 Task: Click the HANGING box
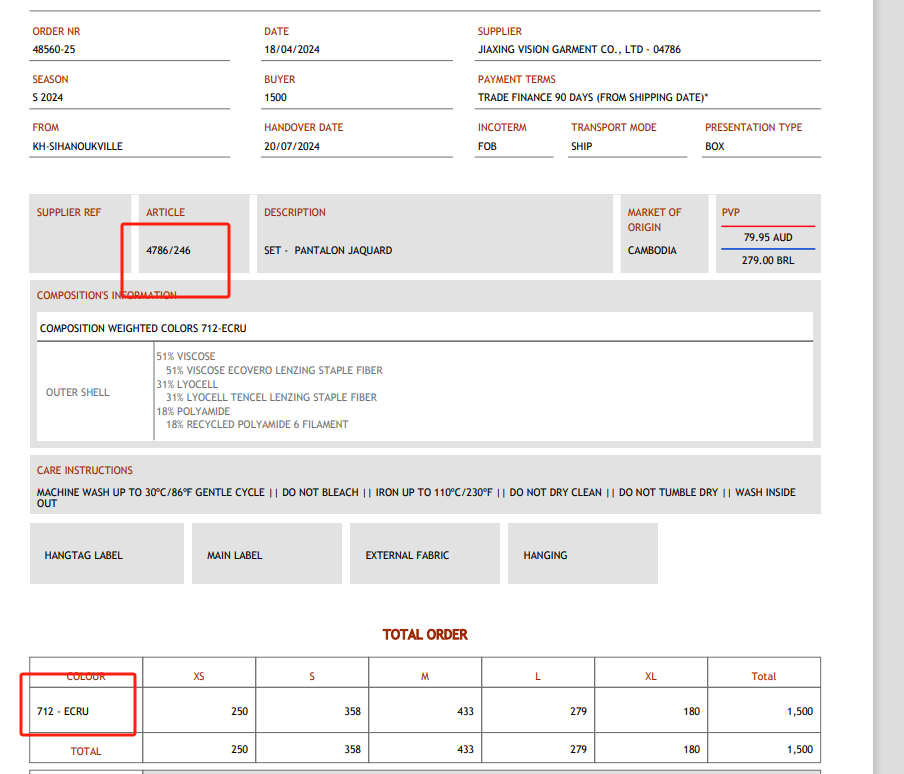click(582, 554)
